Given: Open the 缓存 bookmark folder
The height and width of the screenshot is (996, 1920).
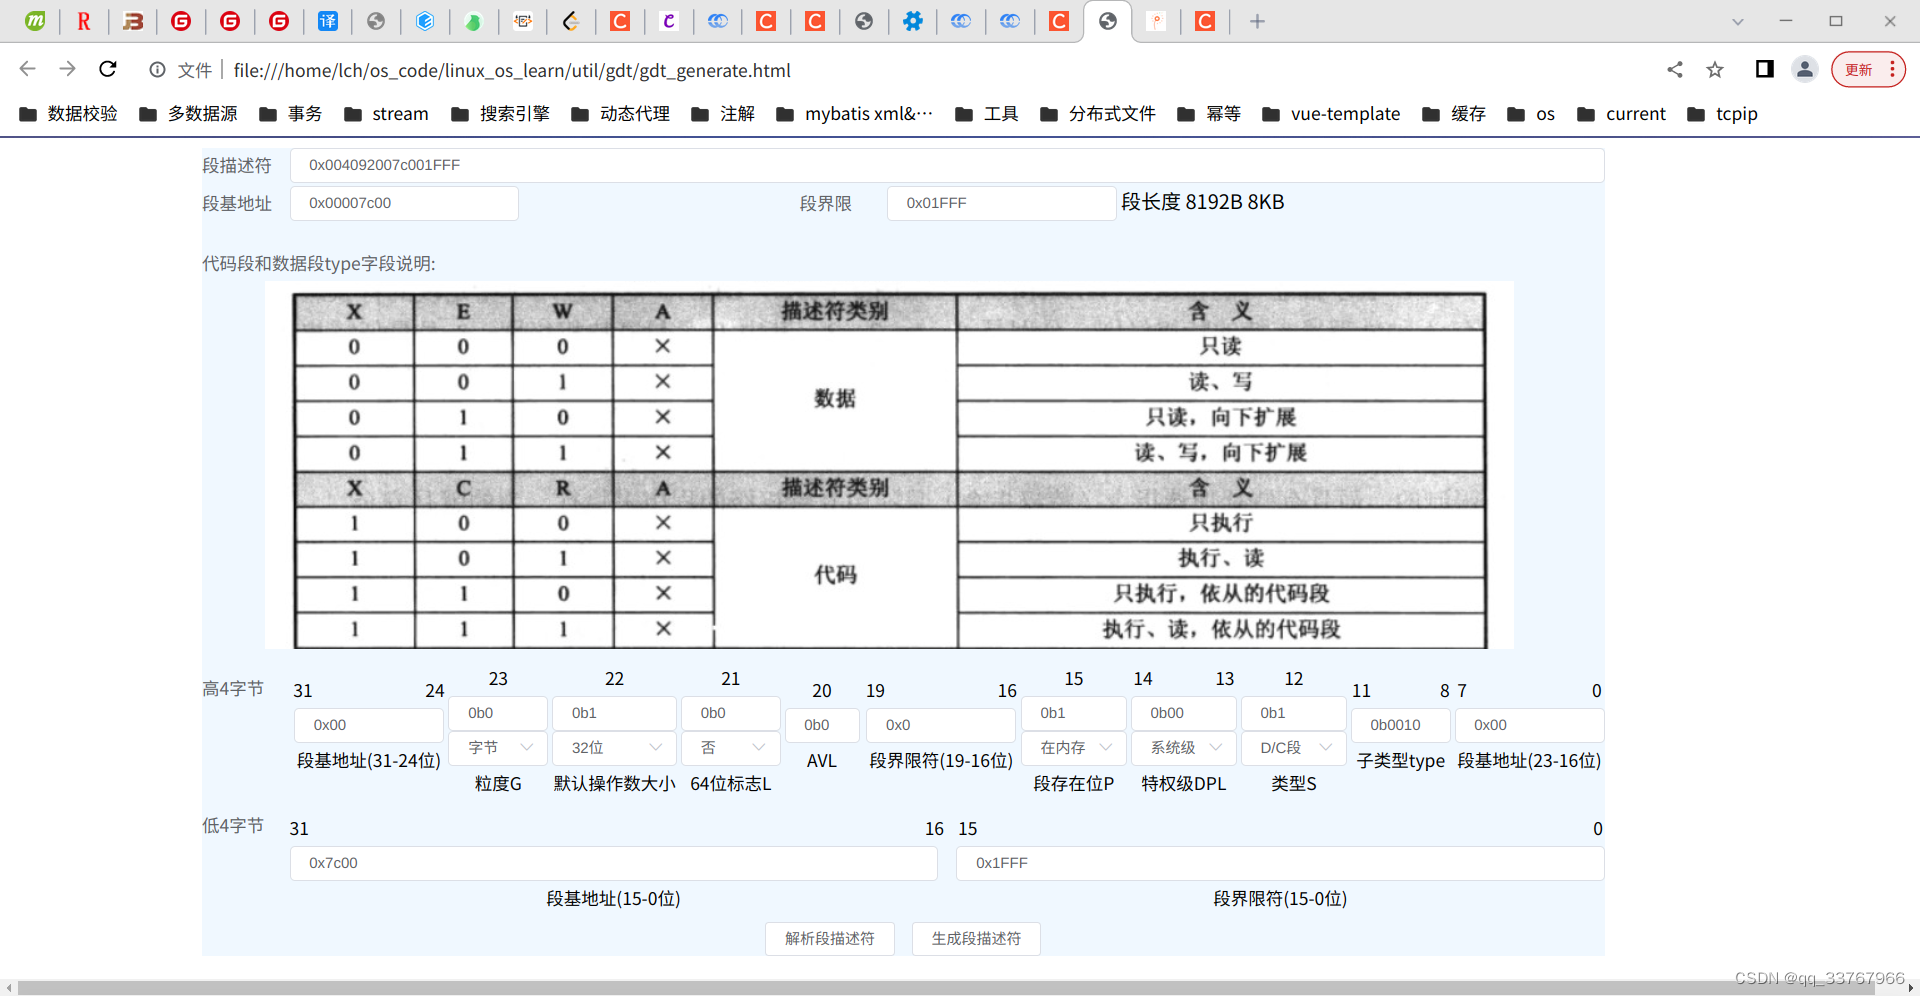Looking at the screenshot, I should pos(1454,114).
